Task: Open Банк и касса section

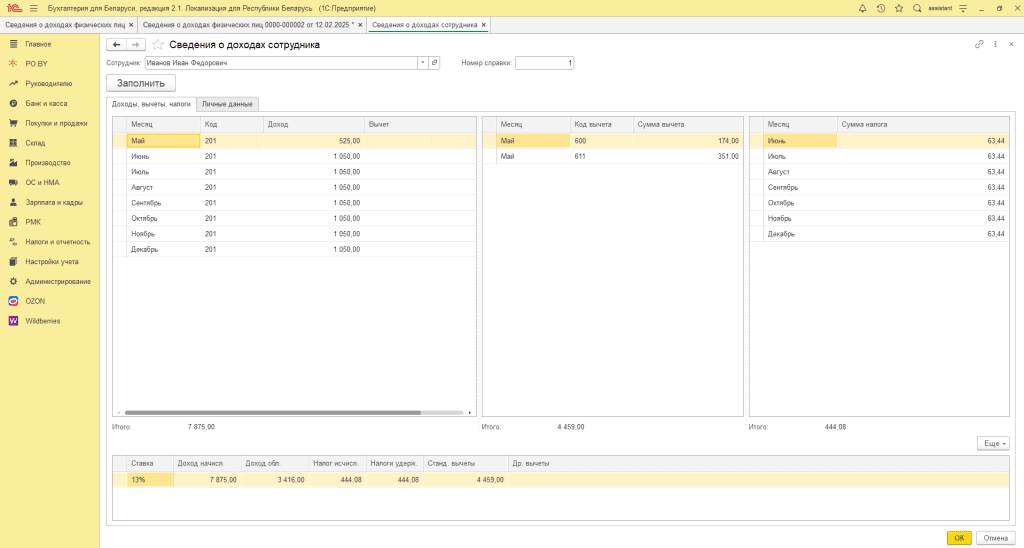Action: pyautogui.click(x=46, y=103)
